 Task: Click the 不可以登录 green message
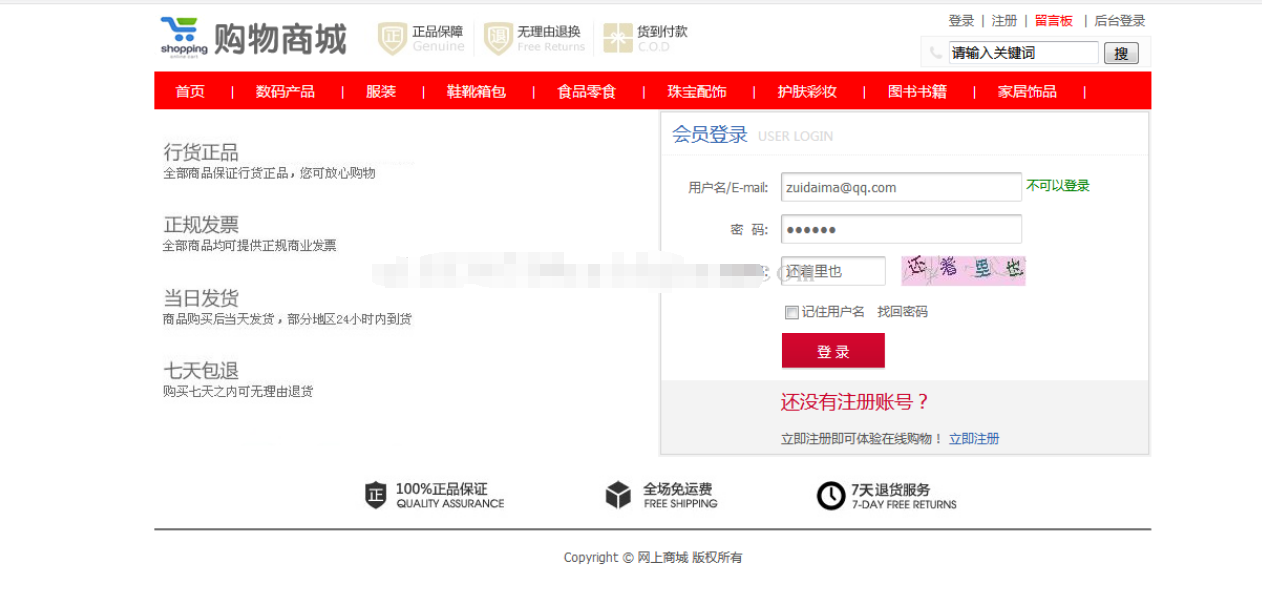tap(1058, 186)
